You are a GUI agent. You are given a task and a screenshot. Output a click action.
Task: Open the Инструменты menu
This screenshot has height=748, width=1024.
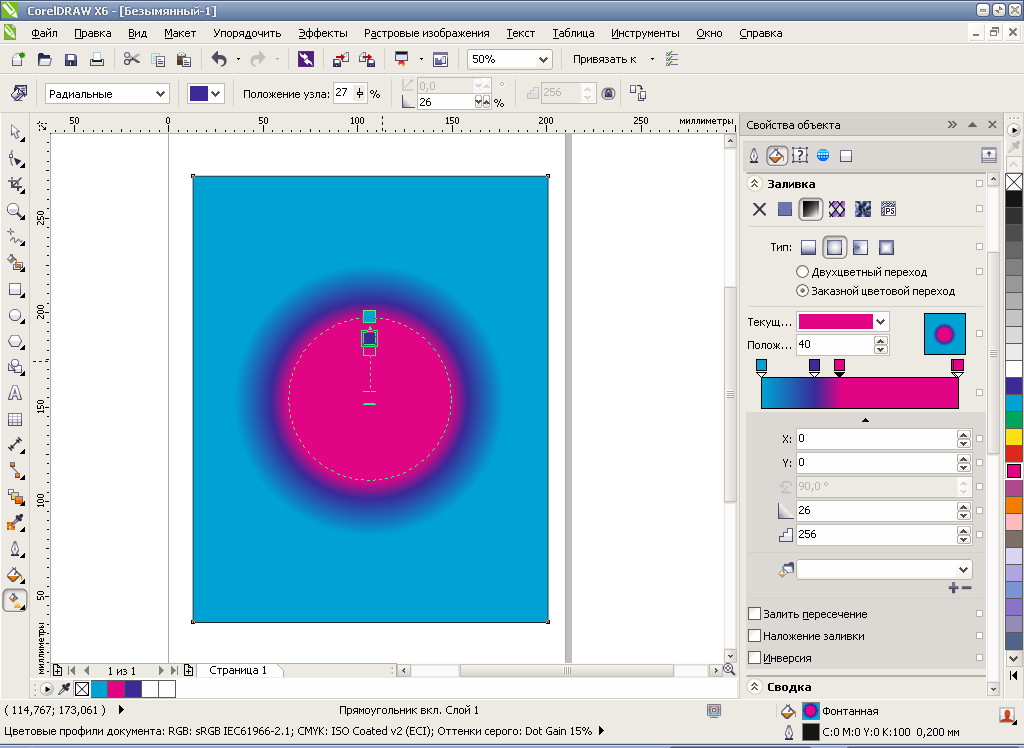[646, 33]
